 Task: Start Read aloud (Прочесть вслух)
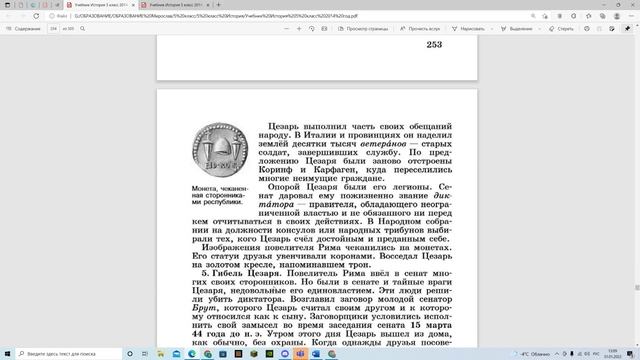(420, 29)
